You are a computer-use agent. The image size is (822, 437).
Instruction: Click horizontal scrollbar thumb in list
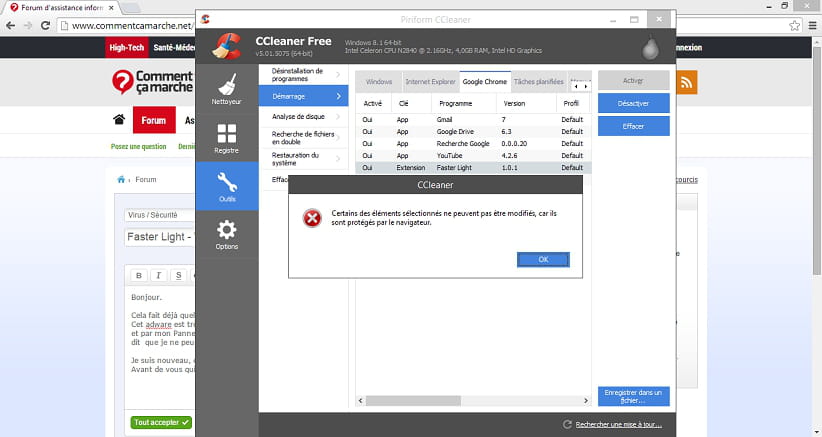coord(413,400)
